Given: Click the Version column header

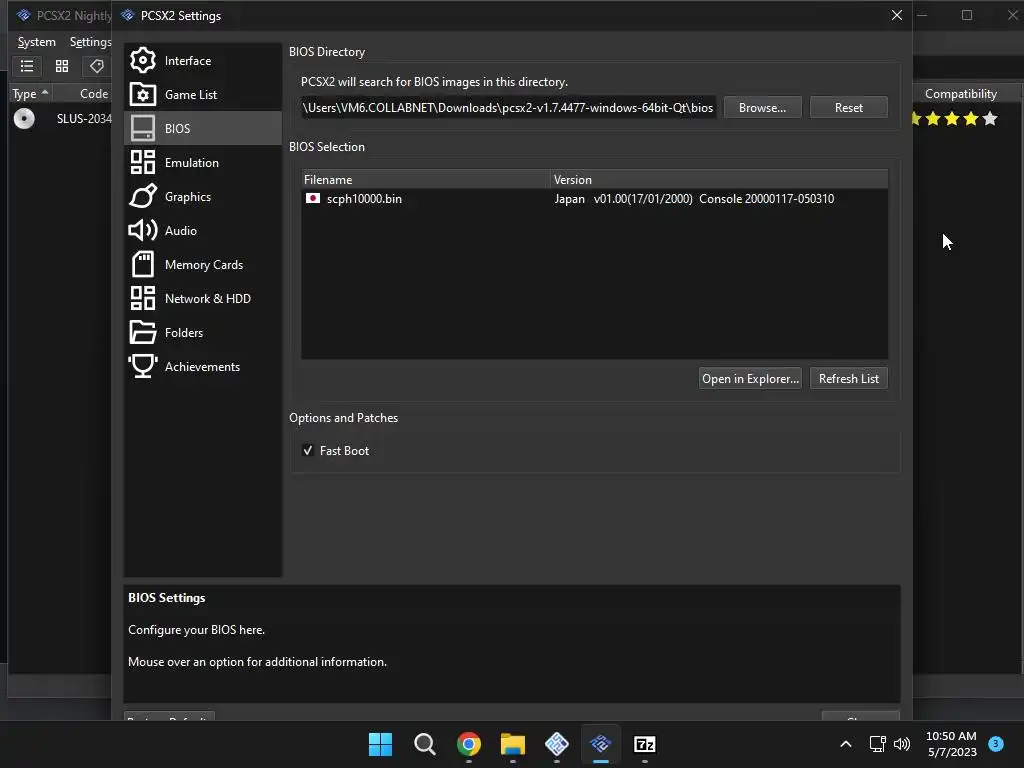Looking at the screenshot, I should (x=719, y=180).
